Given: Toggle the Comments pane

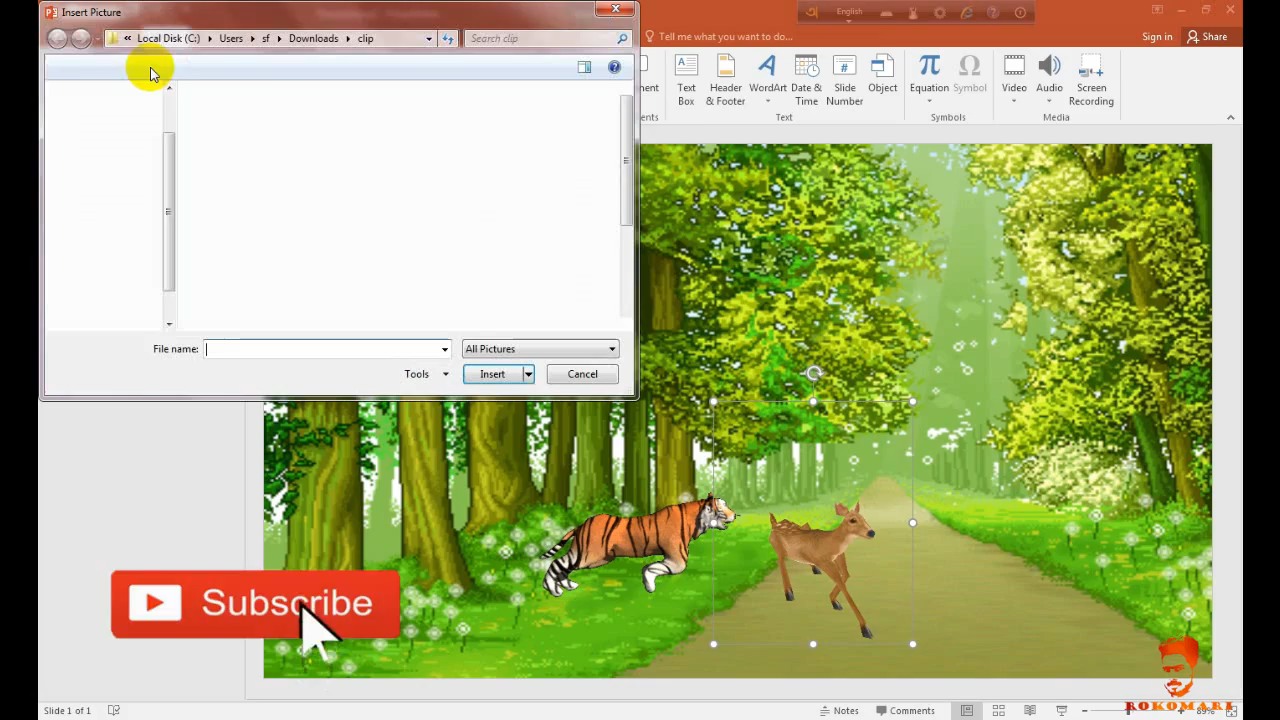Looking at the screenshot, I should pyautogui.click(x=904, y=710).
